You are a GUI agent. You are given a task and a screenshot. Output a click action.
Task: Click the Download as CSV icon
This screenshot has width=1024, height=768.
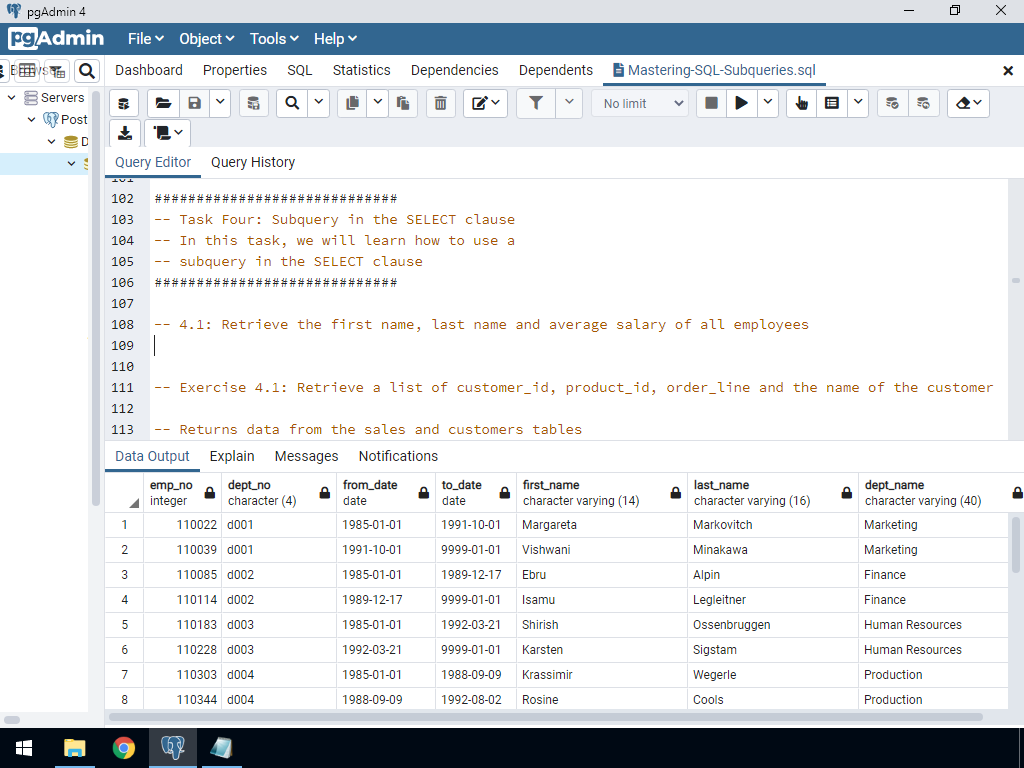(x=124, y=133)
